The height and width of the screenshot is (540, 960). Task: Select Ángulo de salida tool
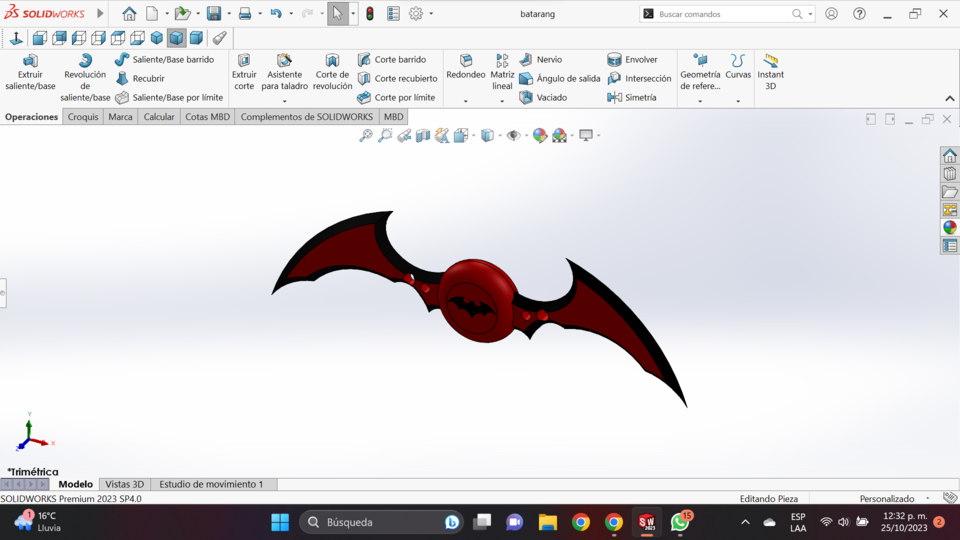click(560, 78)
